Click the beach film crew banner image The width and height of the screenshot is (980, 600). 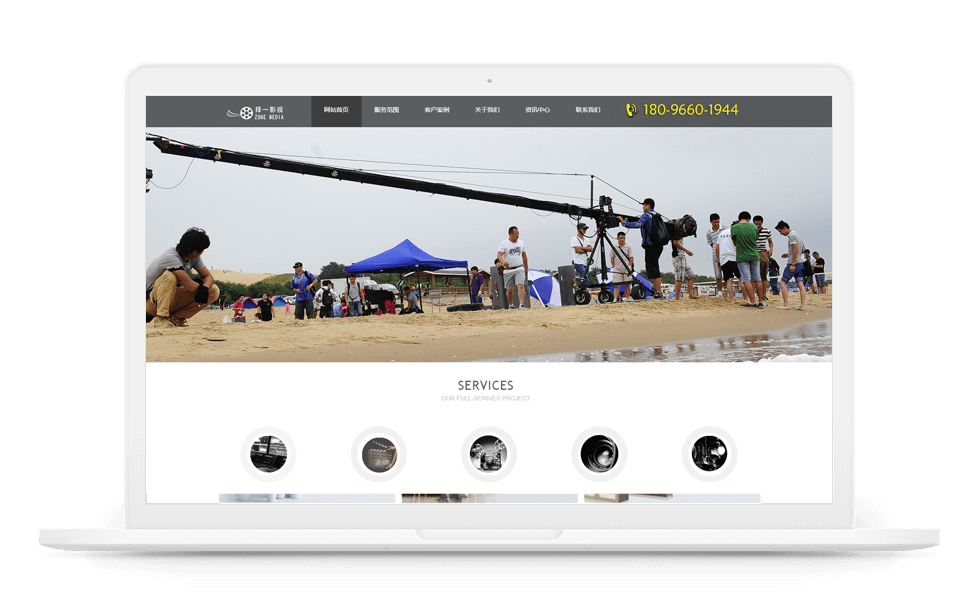pos(488,245)
